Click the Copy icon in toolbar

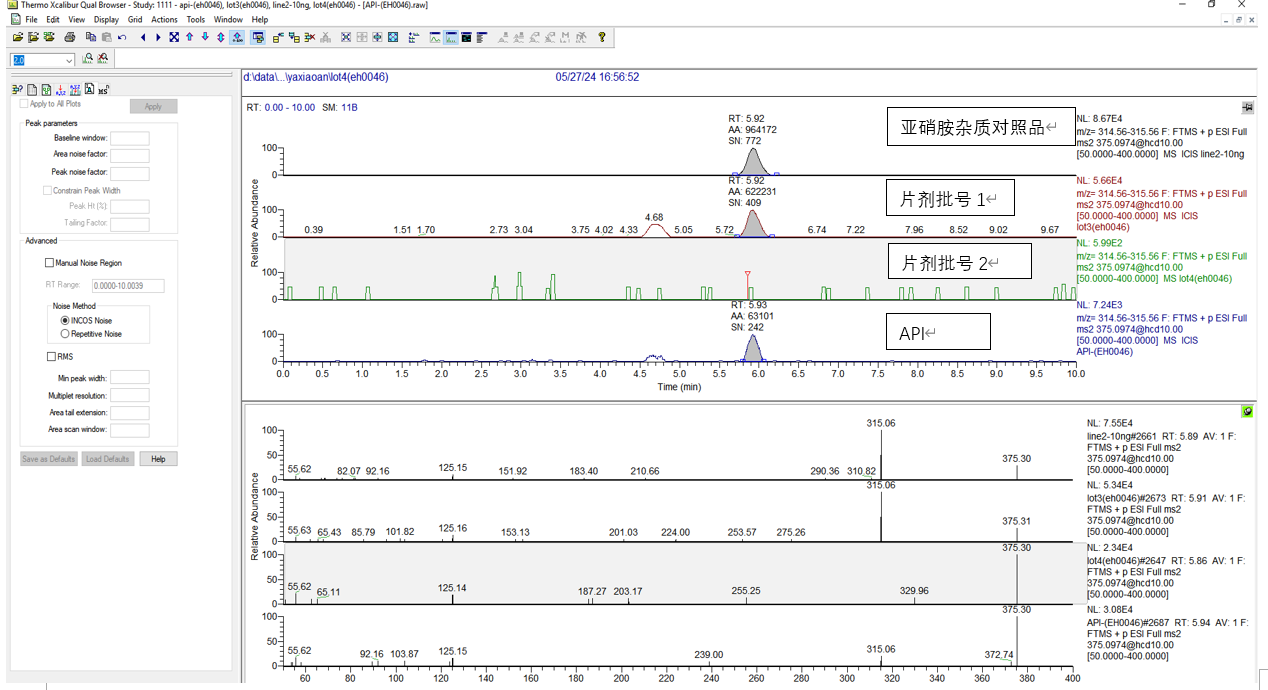(x=91, y=38)
